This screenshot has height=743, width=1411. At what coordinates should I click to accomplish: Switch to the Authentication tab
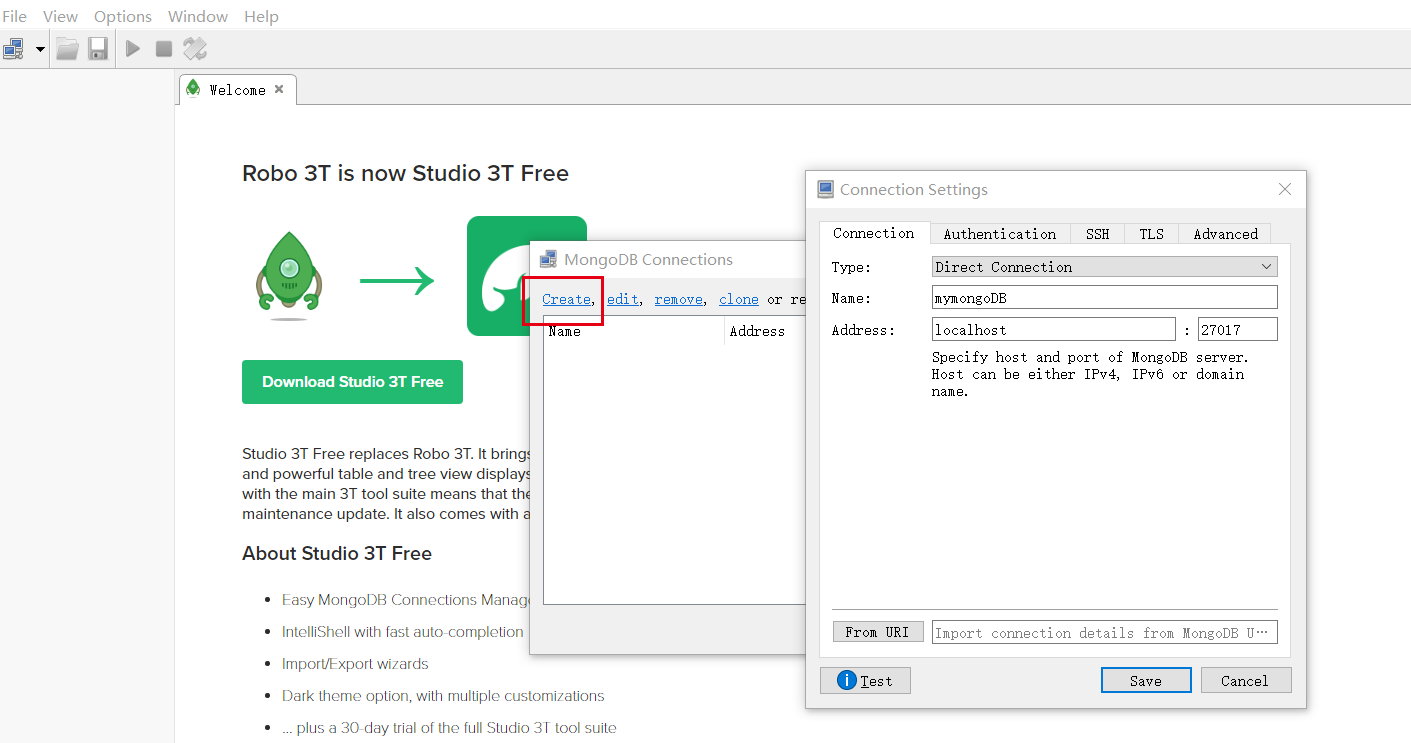tap(1000, 234)
